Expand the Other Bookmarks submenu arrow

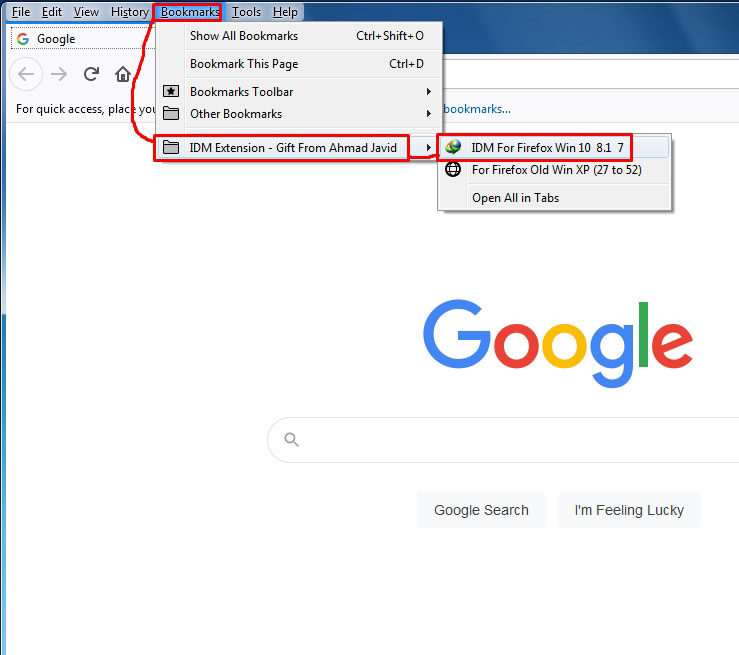428,114
